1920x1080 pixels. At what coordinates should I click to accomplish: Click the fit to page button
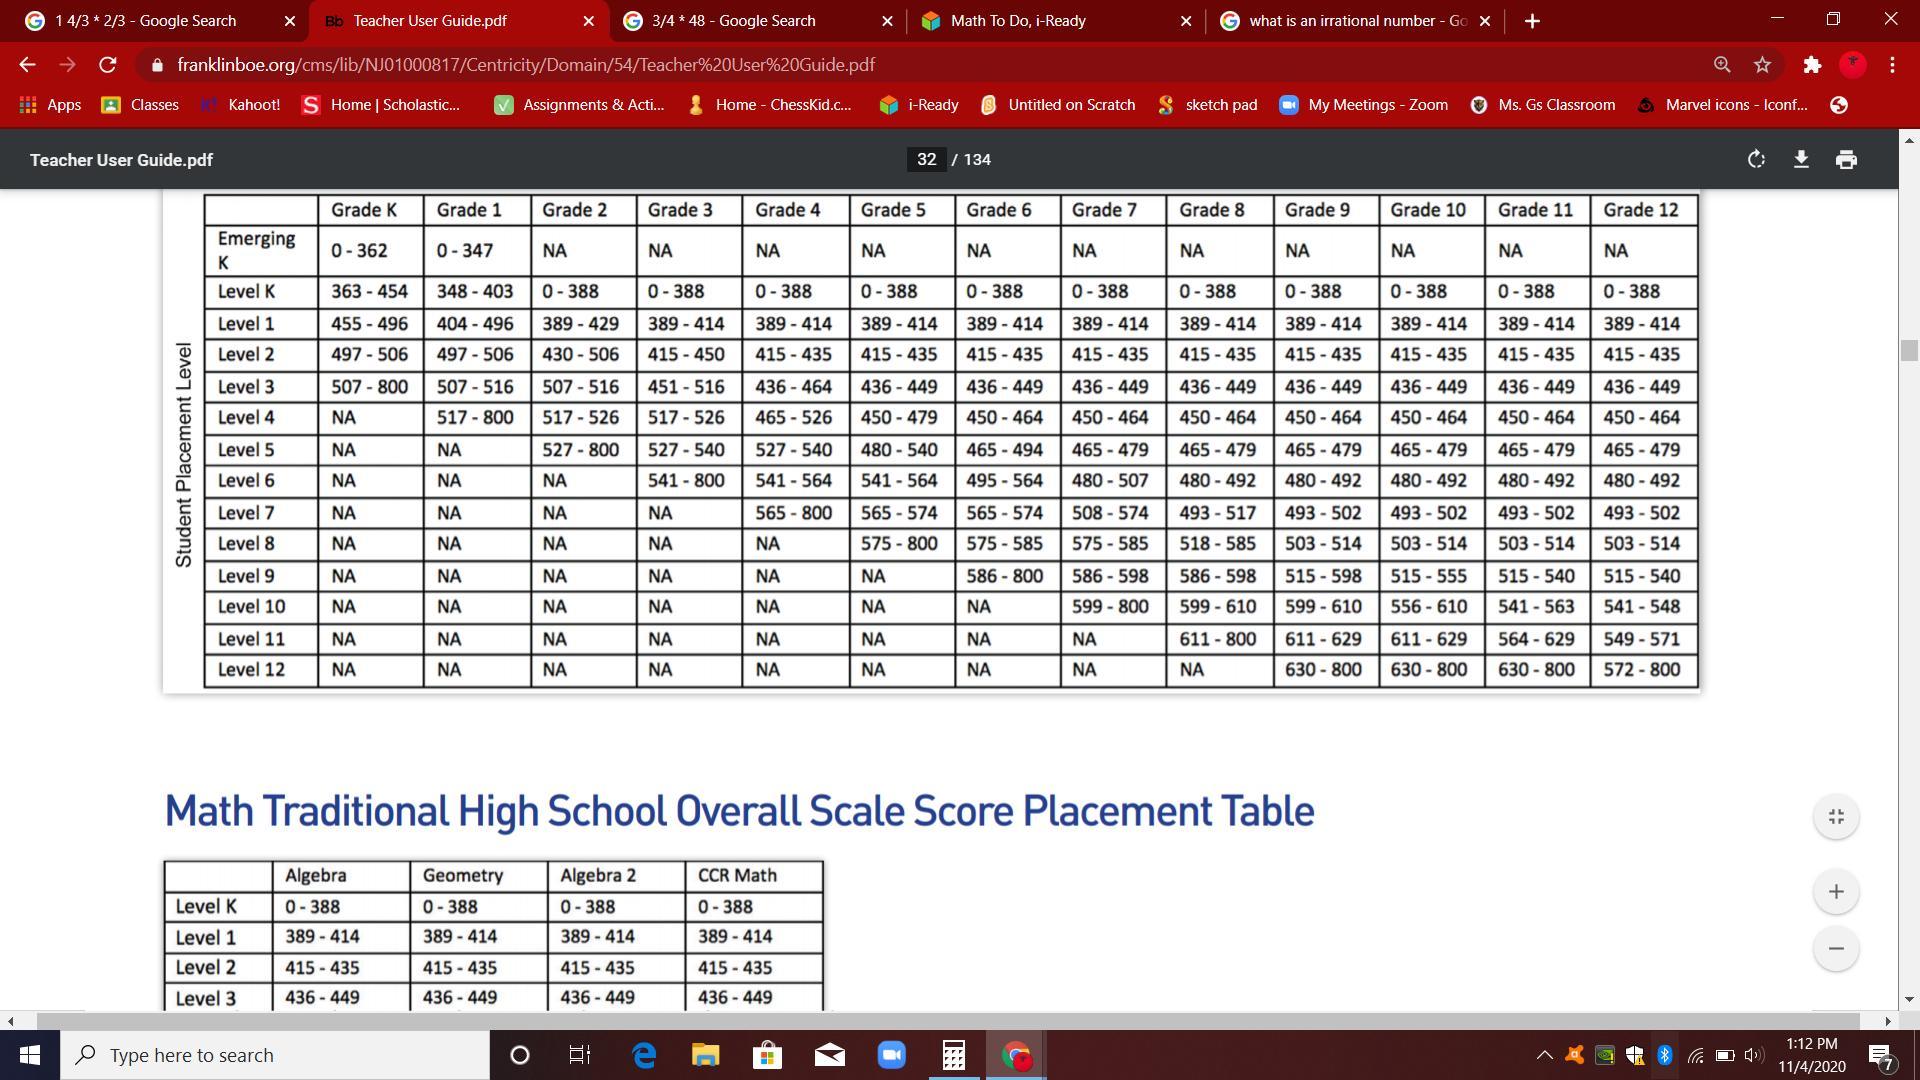1836,817
